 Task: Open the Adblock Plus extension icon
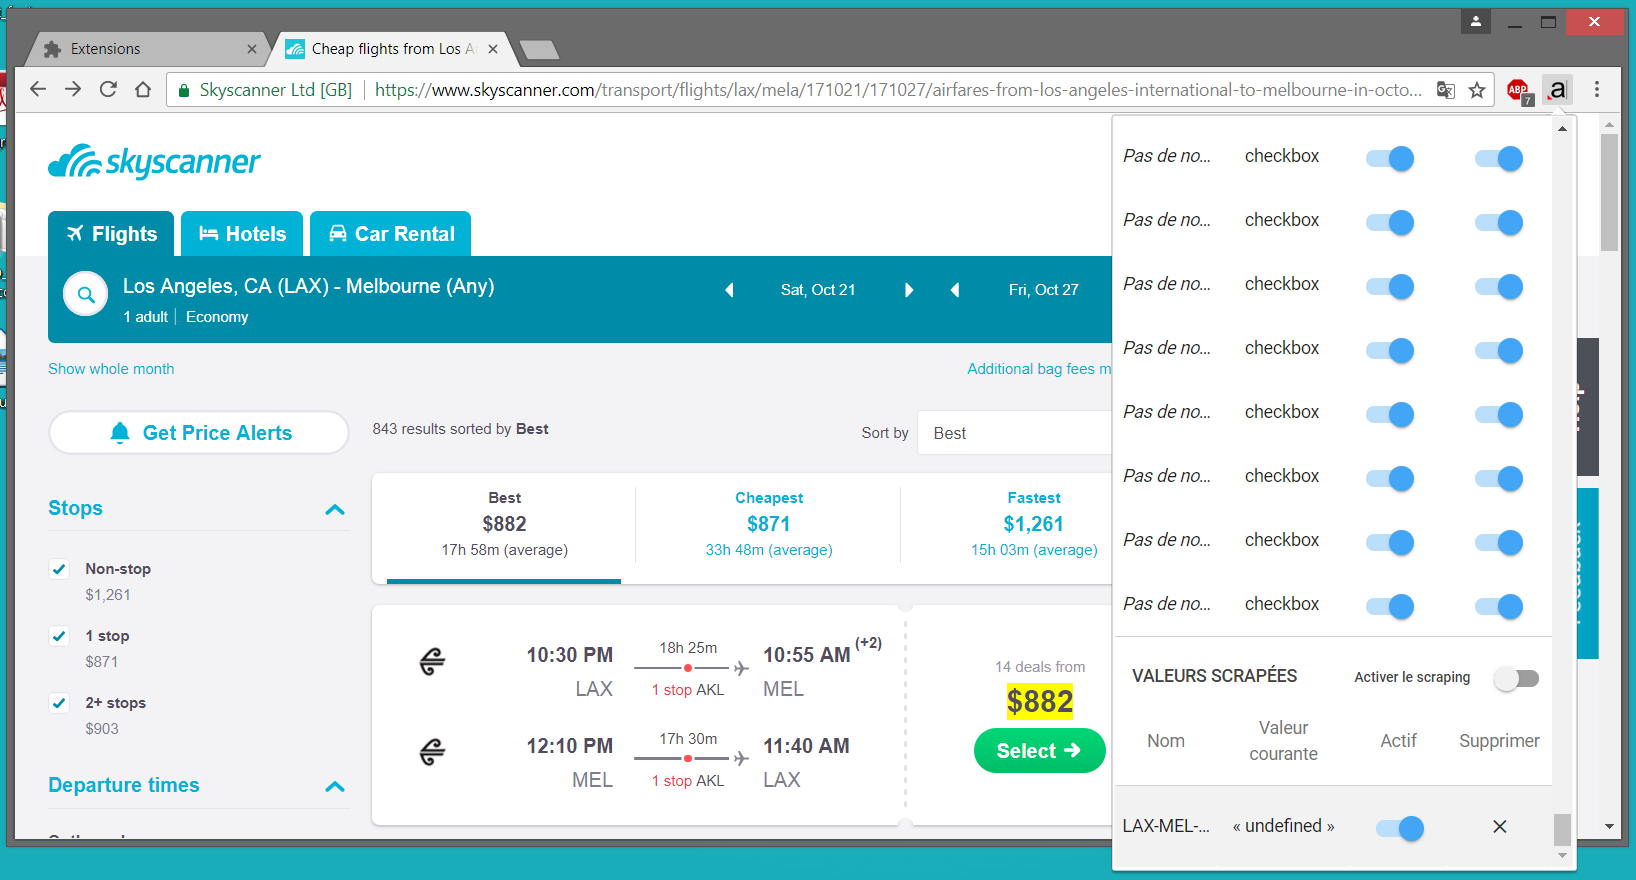1518,90
